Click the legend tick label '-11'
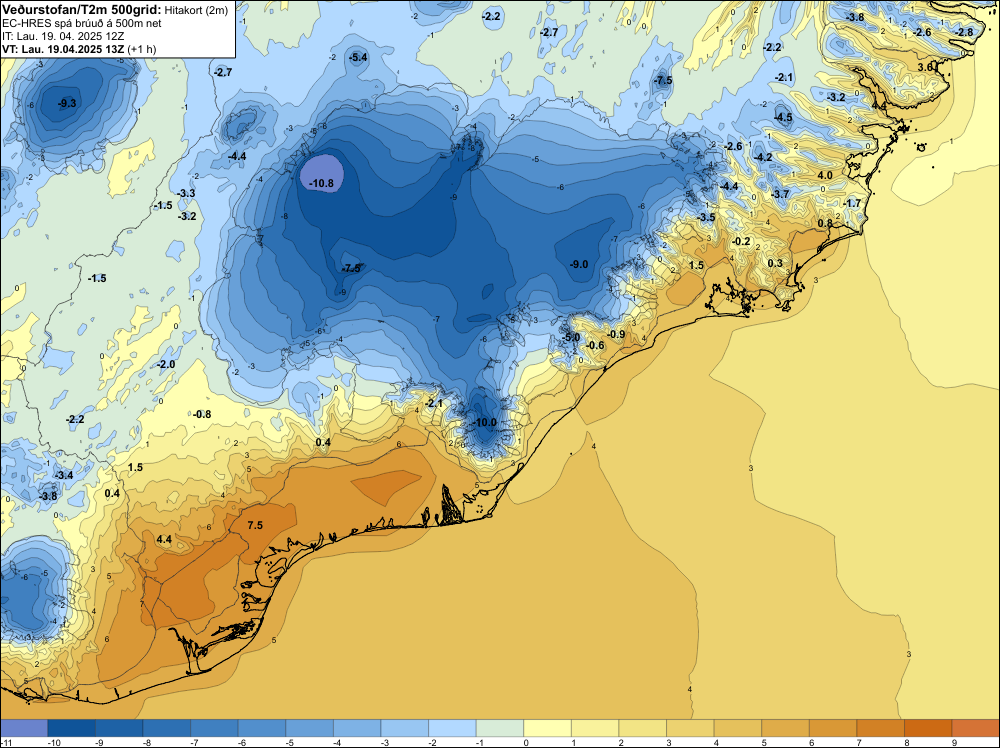The height and width of the screenshot is (748, 1000). point(4,742)
